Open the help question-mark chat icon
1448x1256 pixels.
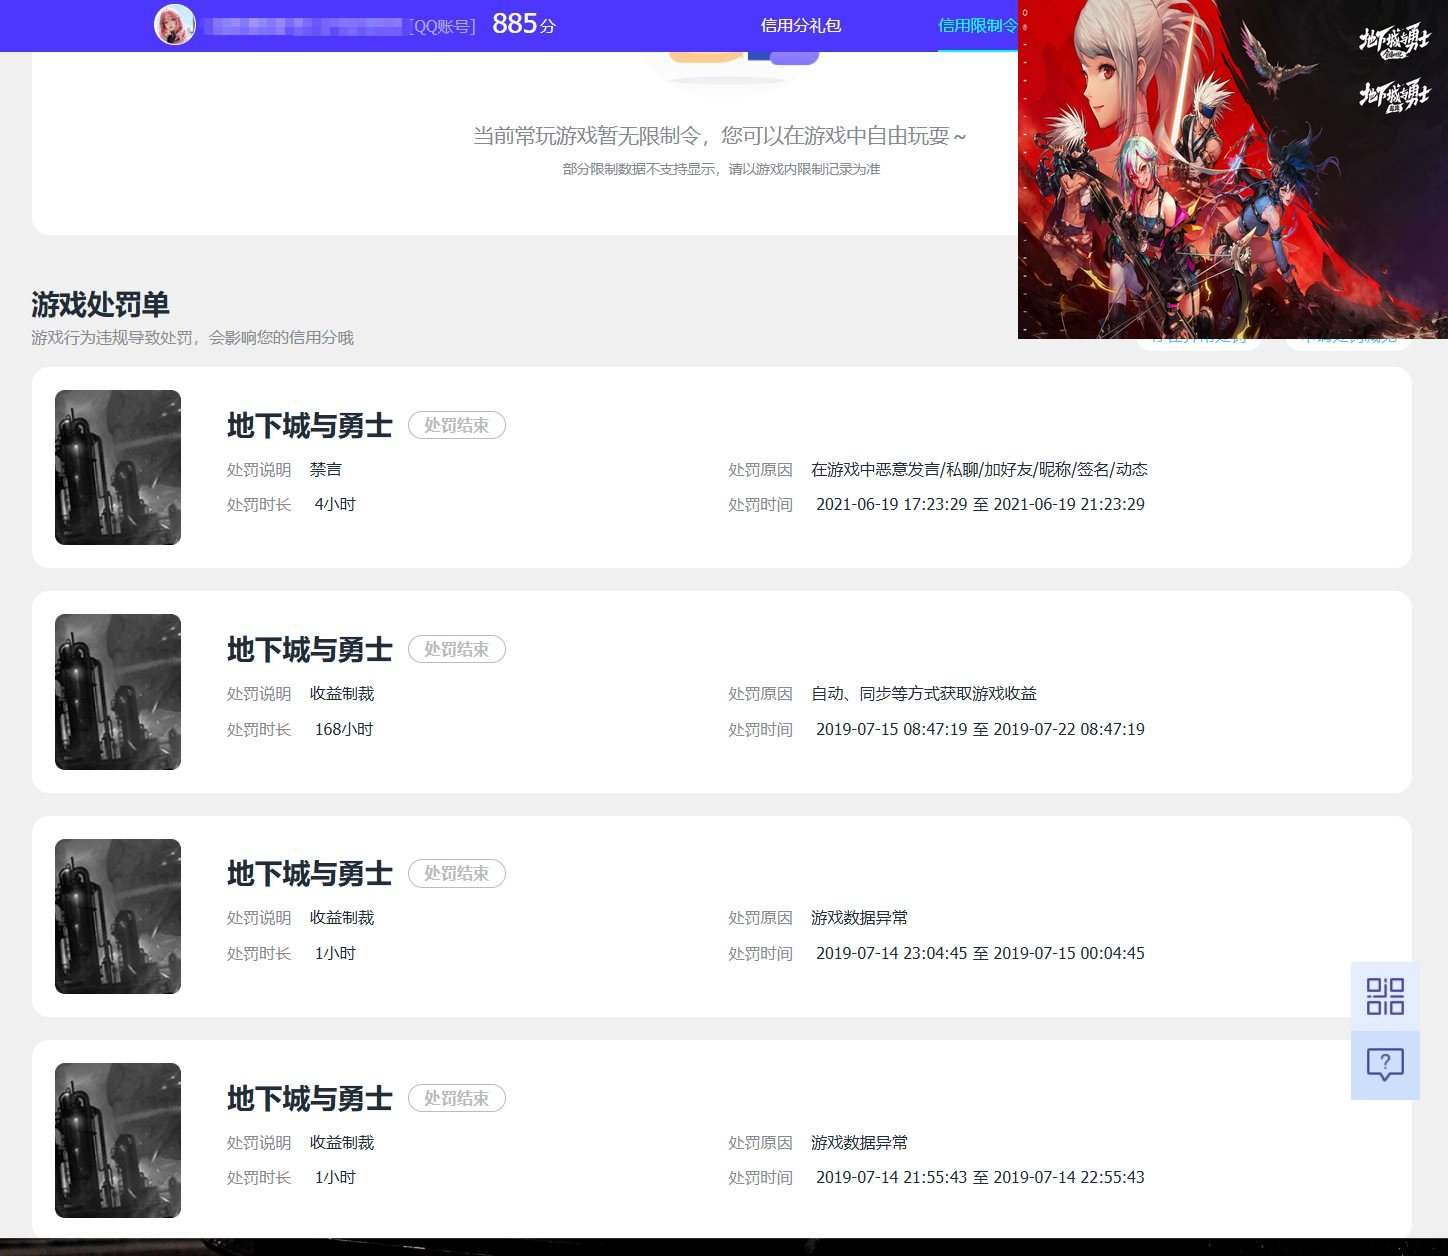tap(1385, 1065)
